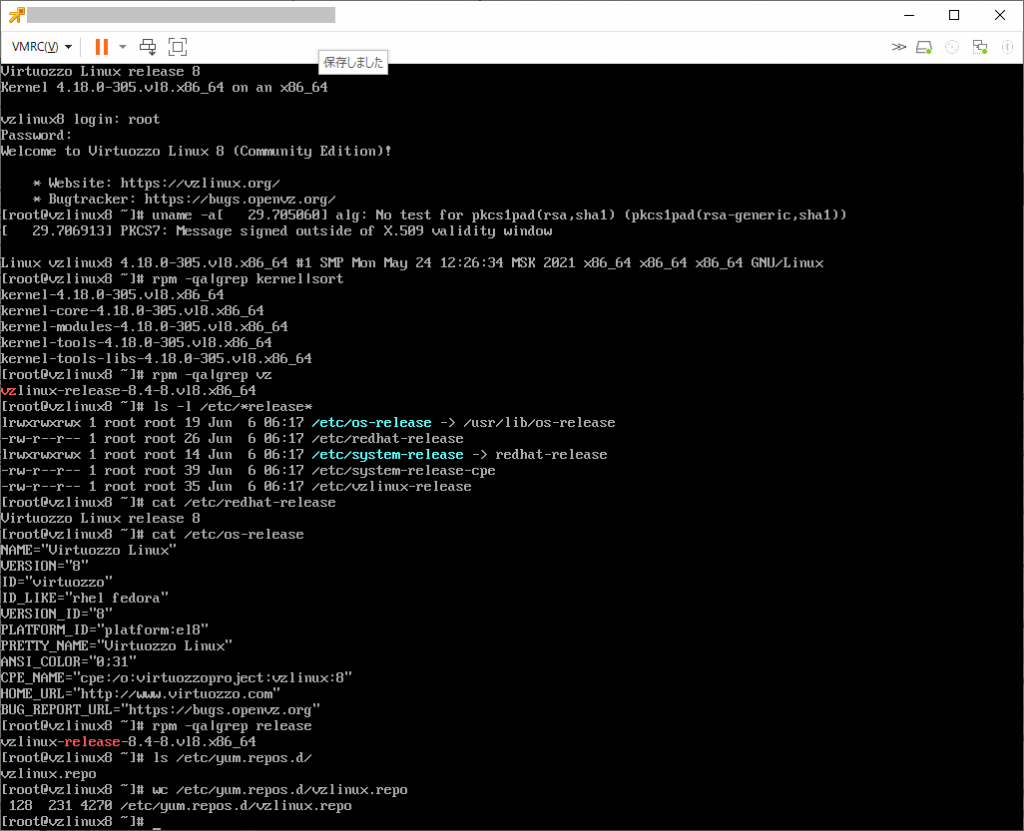Click the ID_LIKE="rhel fedora" line
This screenshot has height=831, width=1024.
pyautogui.click(x=84, y=598)
